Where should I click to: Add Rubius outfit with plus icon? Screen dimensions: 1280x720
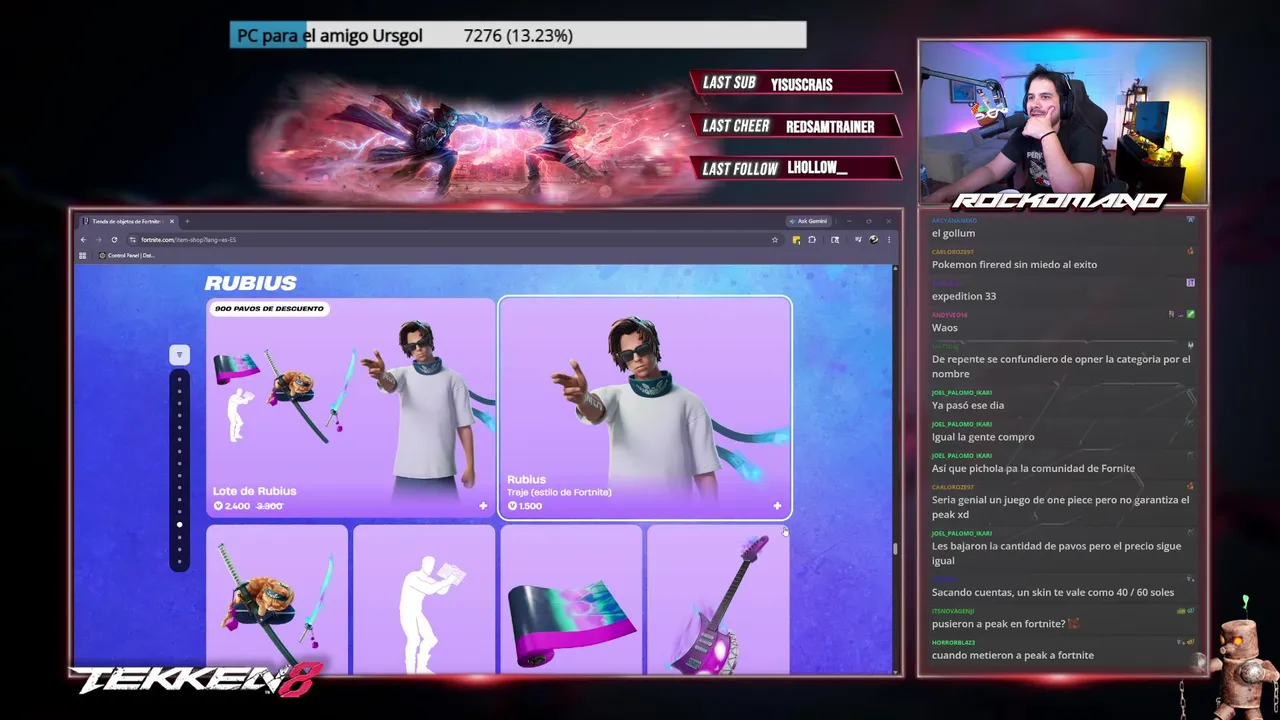[x=777, y=506]
